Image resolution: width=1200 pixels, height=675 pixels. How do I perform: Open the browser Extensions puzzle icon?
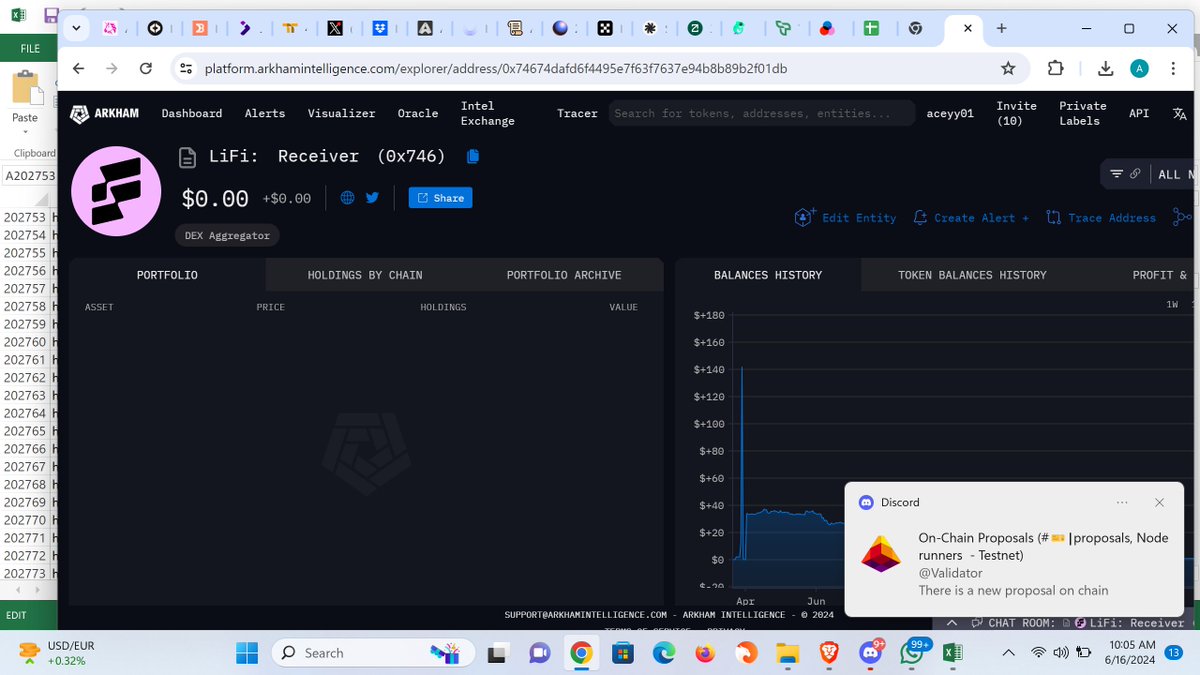tap(1056, 68)
